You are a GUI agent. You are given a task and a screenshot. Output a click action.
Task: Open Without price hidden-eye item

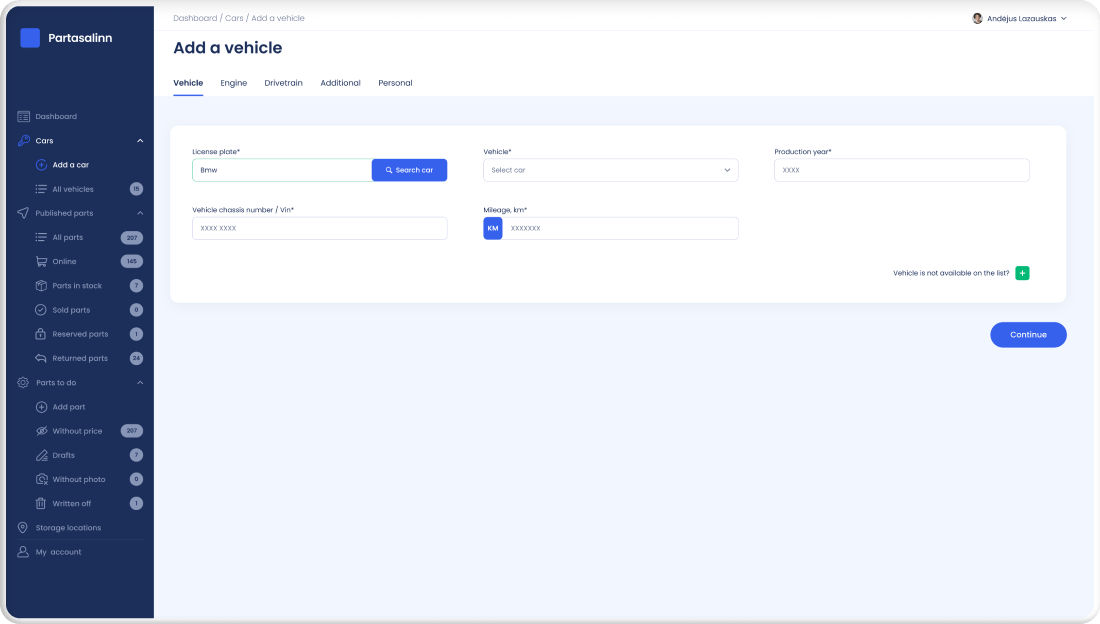pos(41,431)
